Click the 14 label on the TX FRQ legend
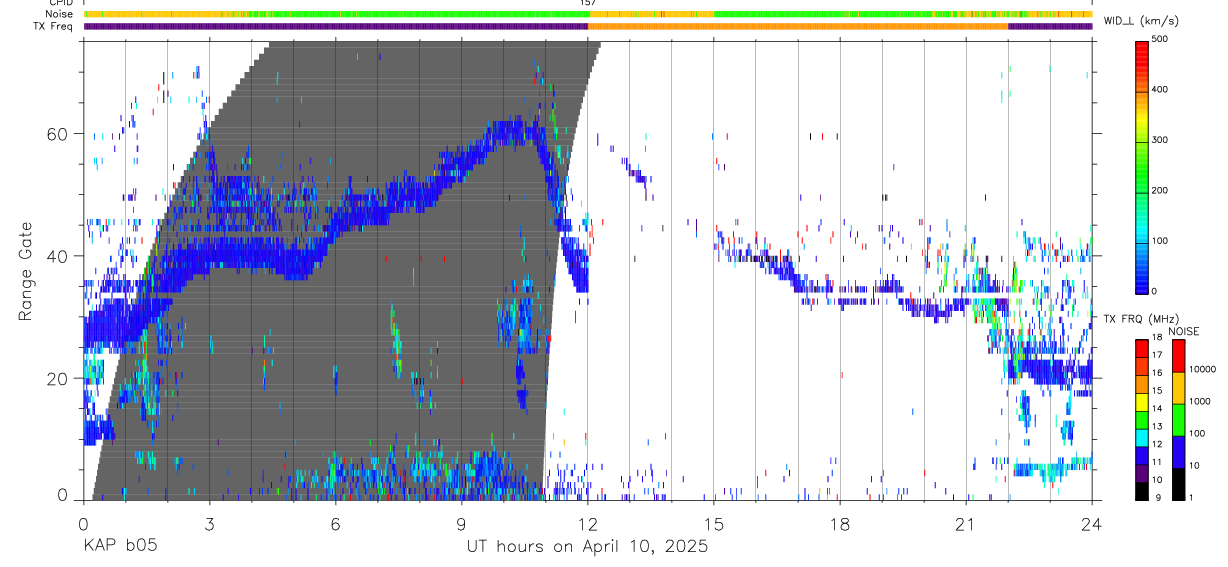This screenshot has height=567, width=1228. pos(1157,408)
